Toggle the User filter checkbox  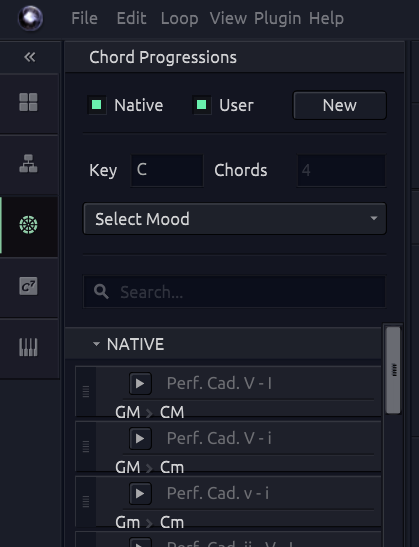202,105
